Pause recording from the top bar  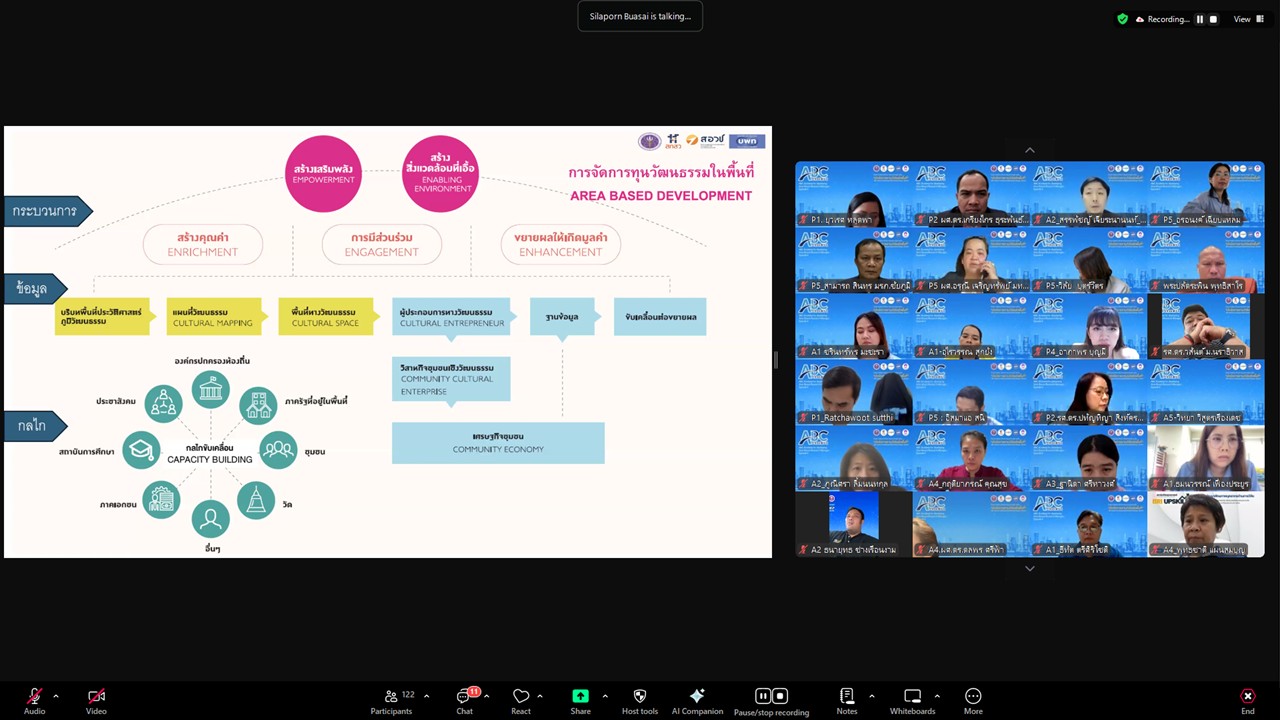pyautogui.click(x=1200, y=19)
